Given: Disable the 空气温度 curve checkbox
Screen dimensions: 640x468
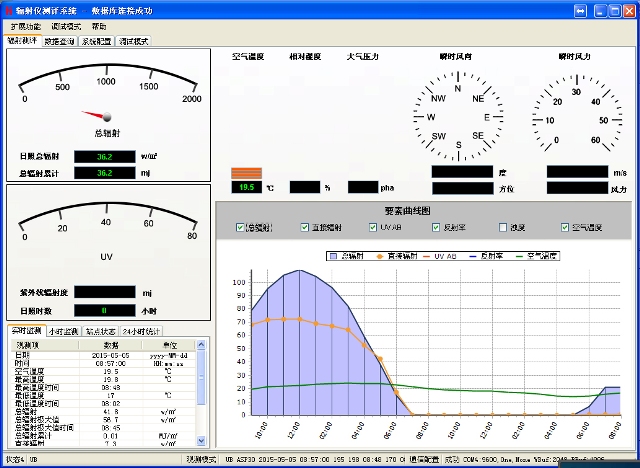Looking at the screenshot, I should pyautogui.click(x=565, y=228).
